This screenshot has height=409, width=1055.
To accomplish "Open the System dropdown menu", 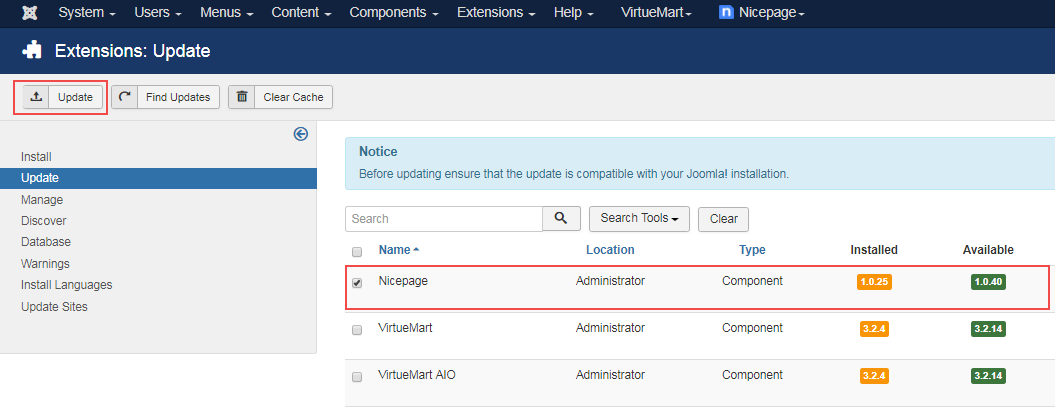I will [x=87, y=13].
